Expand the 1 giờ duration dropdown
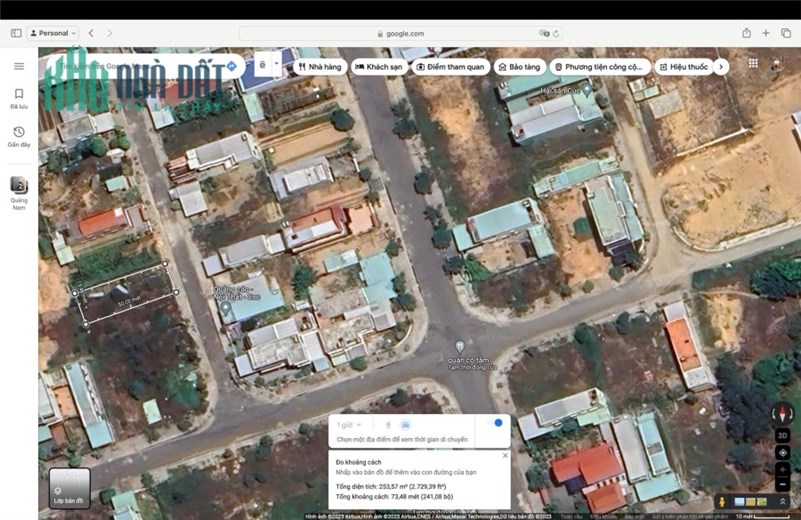Viewport: 801px width, 520px height. [349, 425]
